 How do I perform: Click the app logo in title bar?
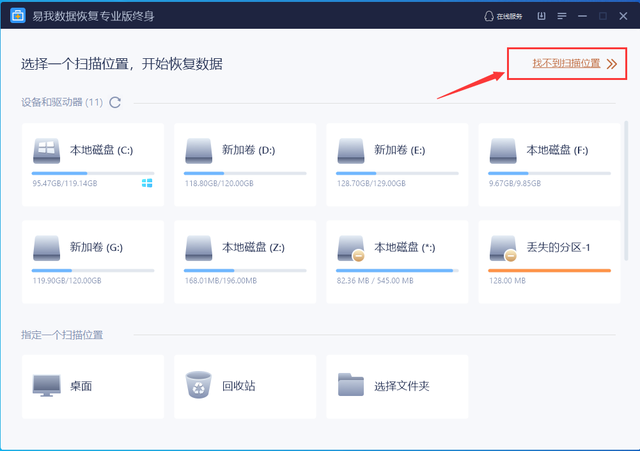click(18, 16)
